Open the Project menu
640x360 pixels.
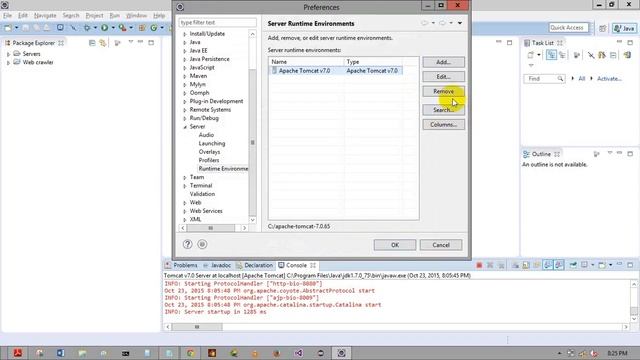(94, 16)
